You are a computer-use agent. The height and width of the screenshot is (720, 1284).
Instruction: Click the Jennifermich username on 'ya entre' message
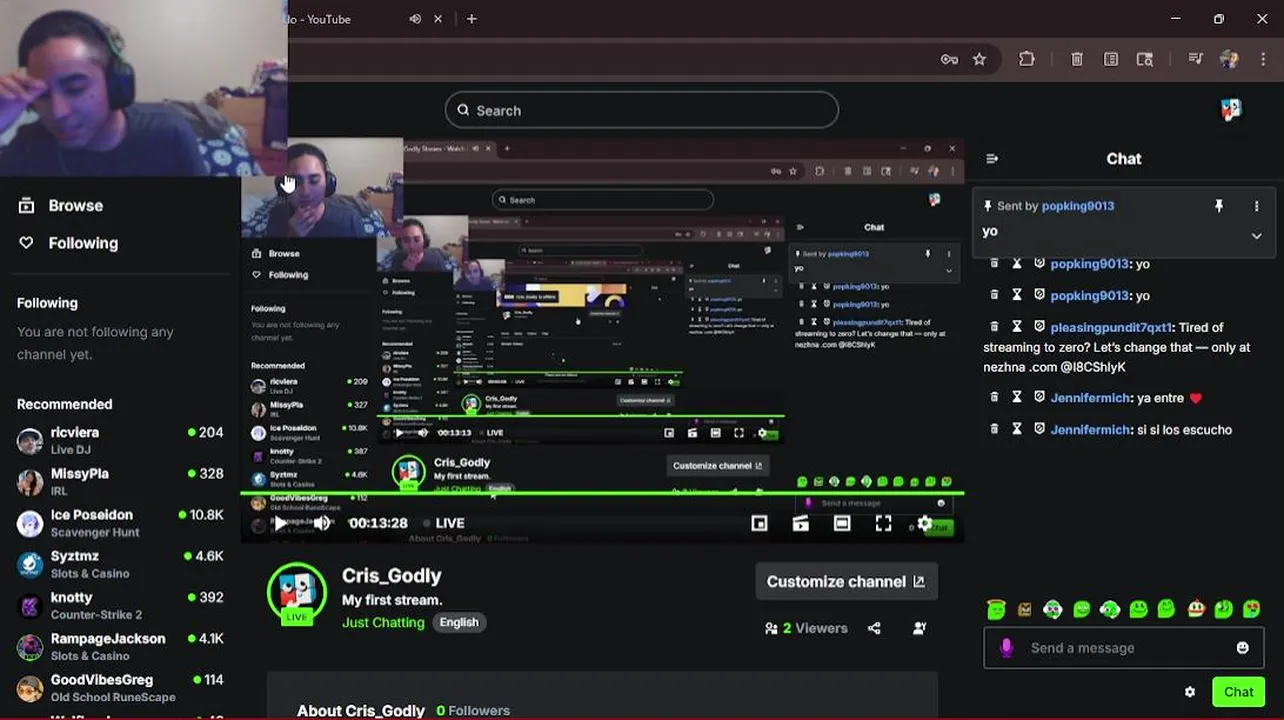1090,398
